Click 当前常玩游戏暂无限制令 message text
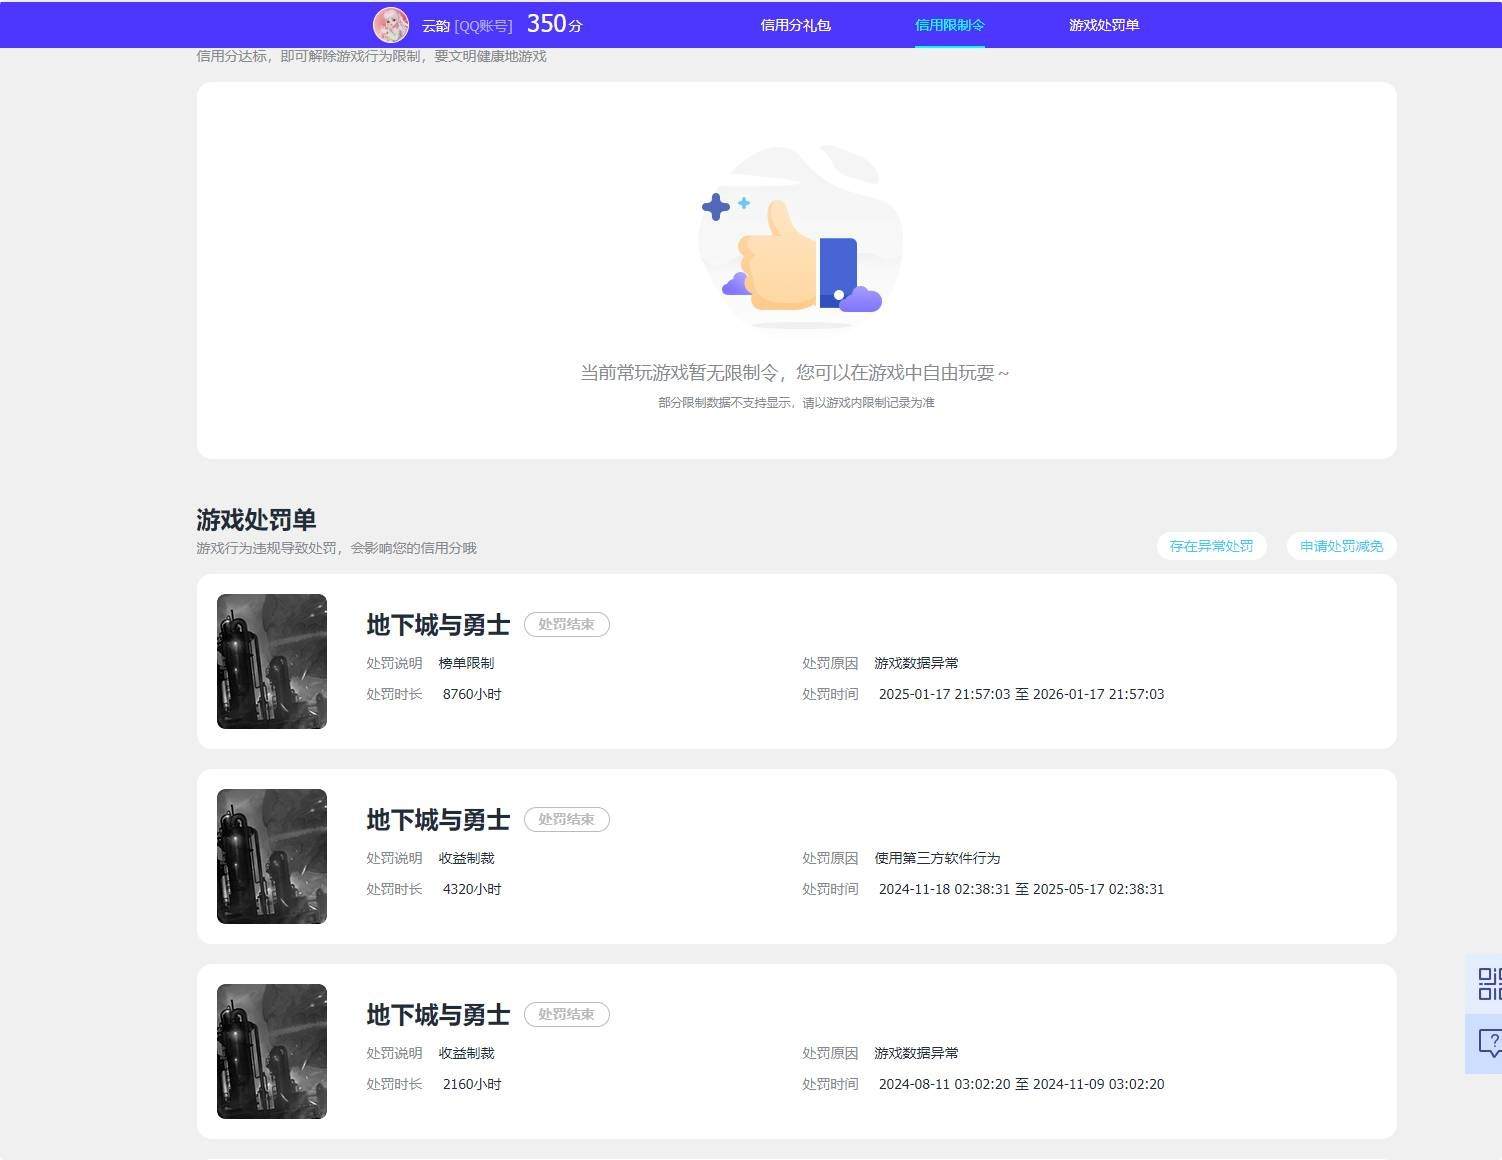The image size is (1502, 1160). pos(795,373)
